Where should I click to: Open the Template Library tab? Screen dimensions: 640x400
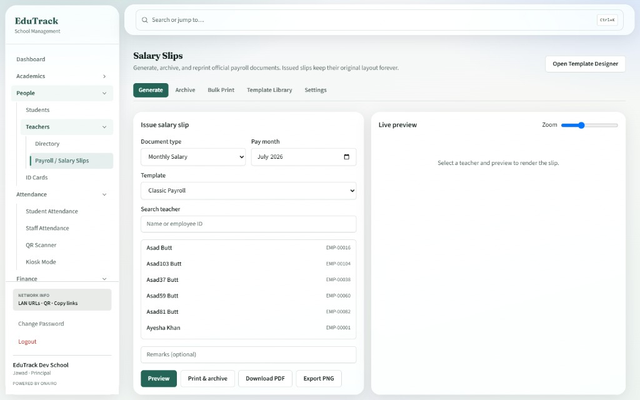(269, 90)
